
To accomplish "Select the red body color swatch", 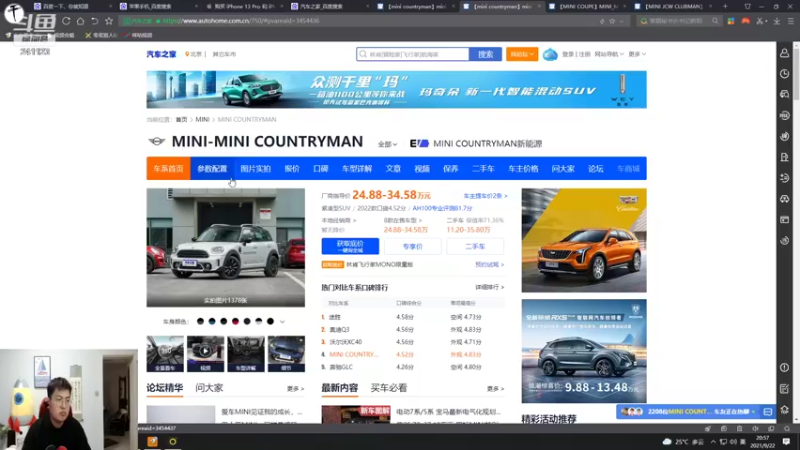I will click(235, 321).
